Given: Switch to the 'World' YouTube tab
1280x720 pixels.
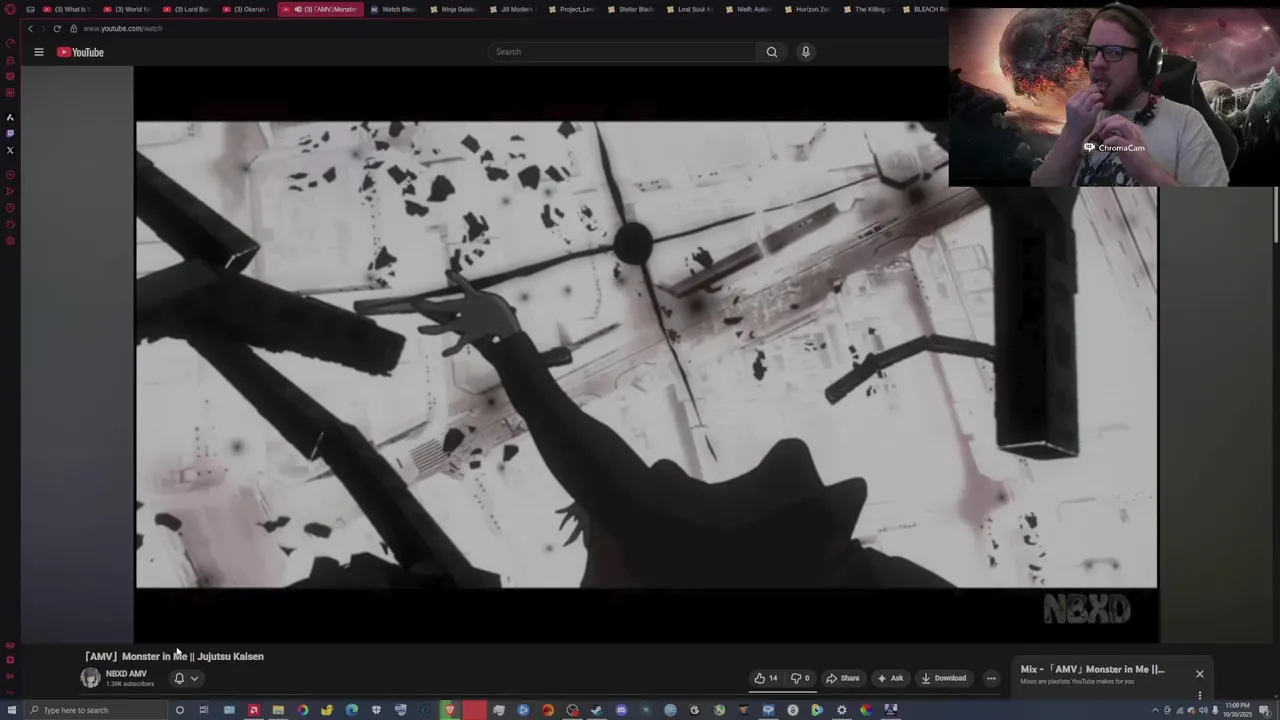Looking at the screenshot, I should click(127, 9).
